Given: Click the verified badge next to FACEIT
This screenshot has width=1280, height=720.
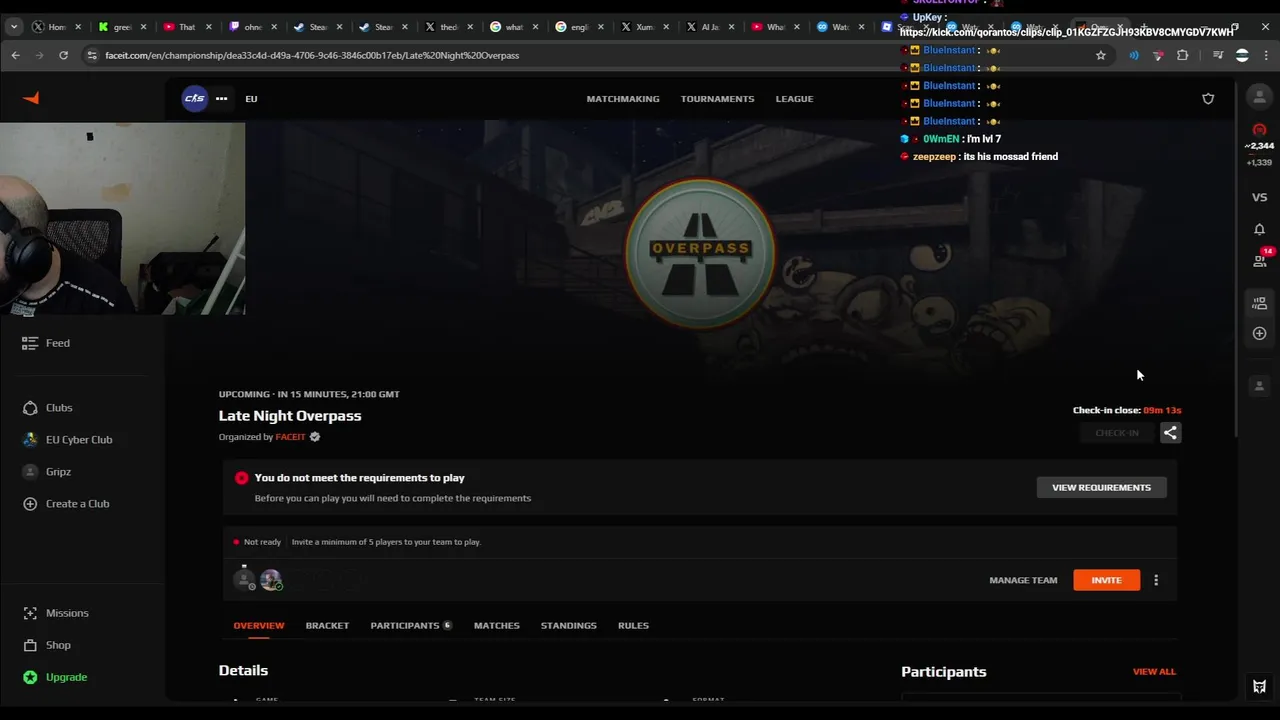Looking at the screenshot, I should click(315, 437).
